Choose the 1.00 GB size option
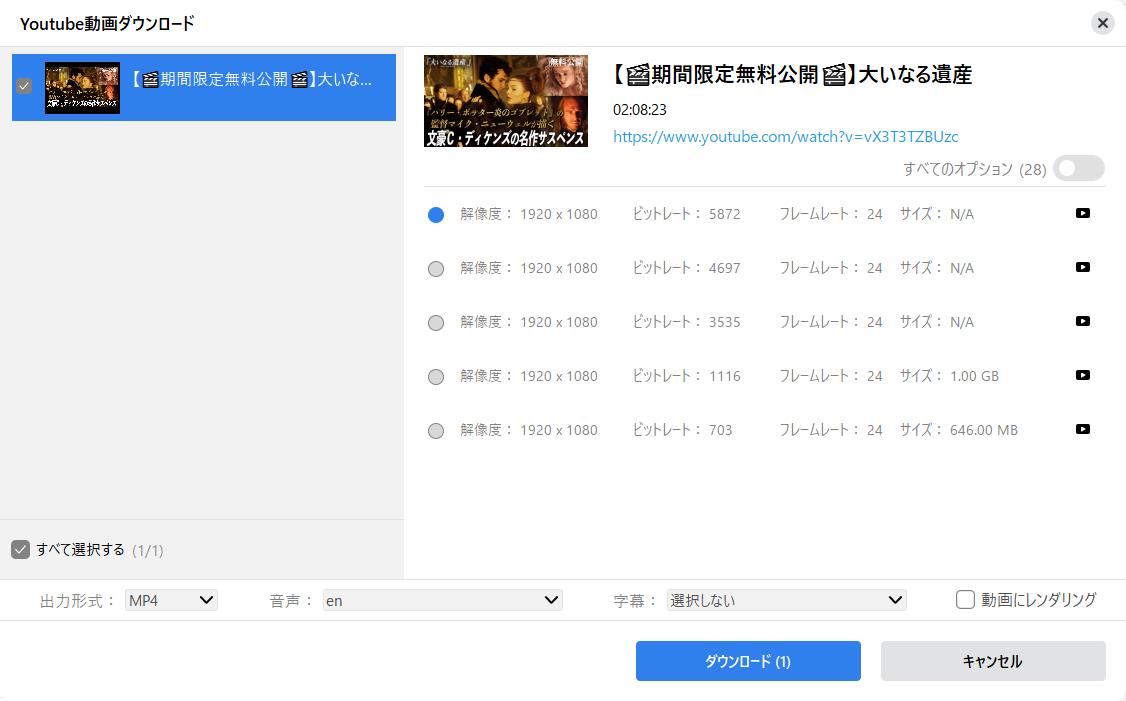This screenshot has height=701, width=1126. tap(436, 377)
